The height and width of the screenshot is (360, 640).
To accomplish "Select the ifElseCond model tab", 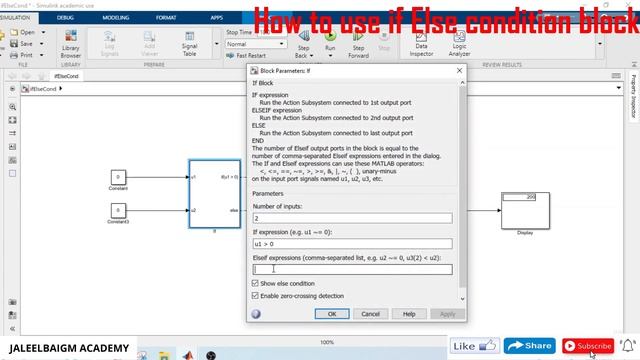I will pyautogui.click(x=66, y=76).
